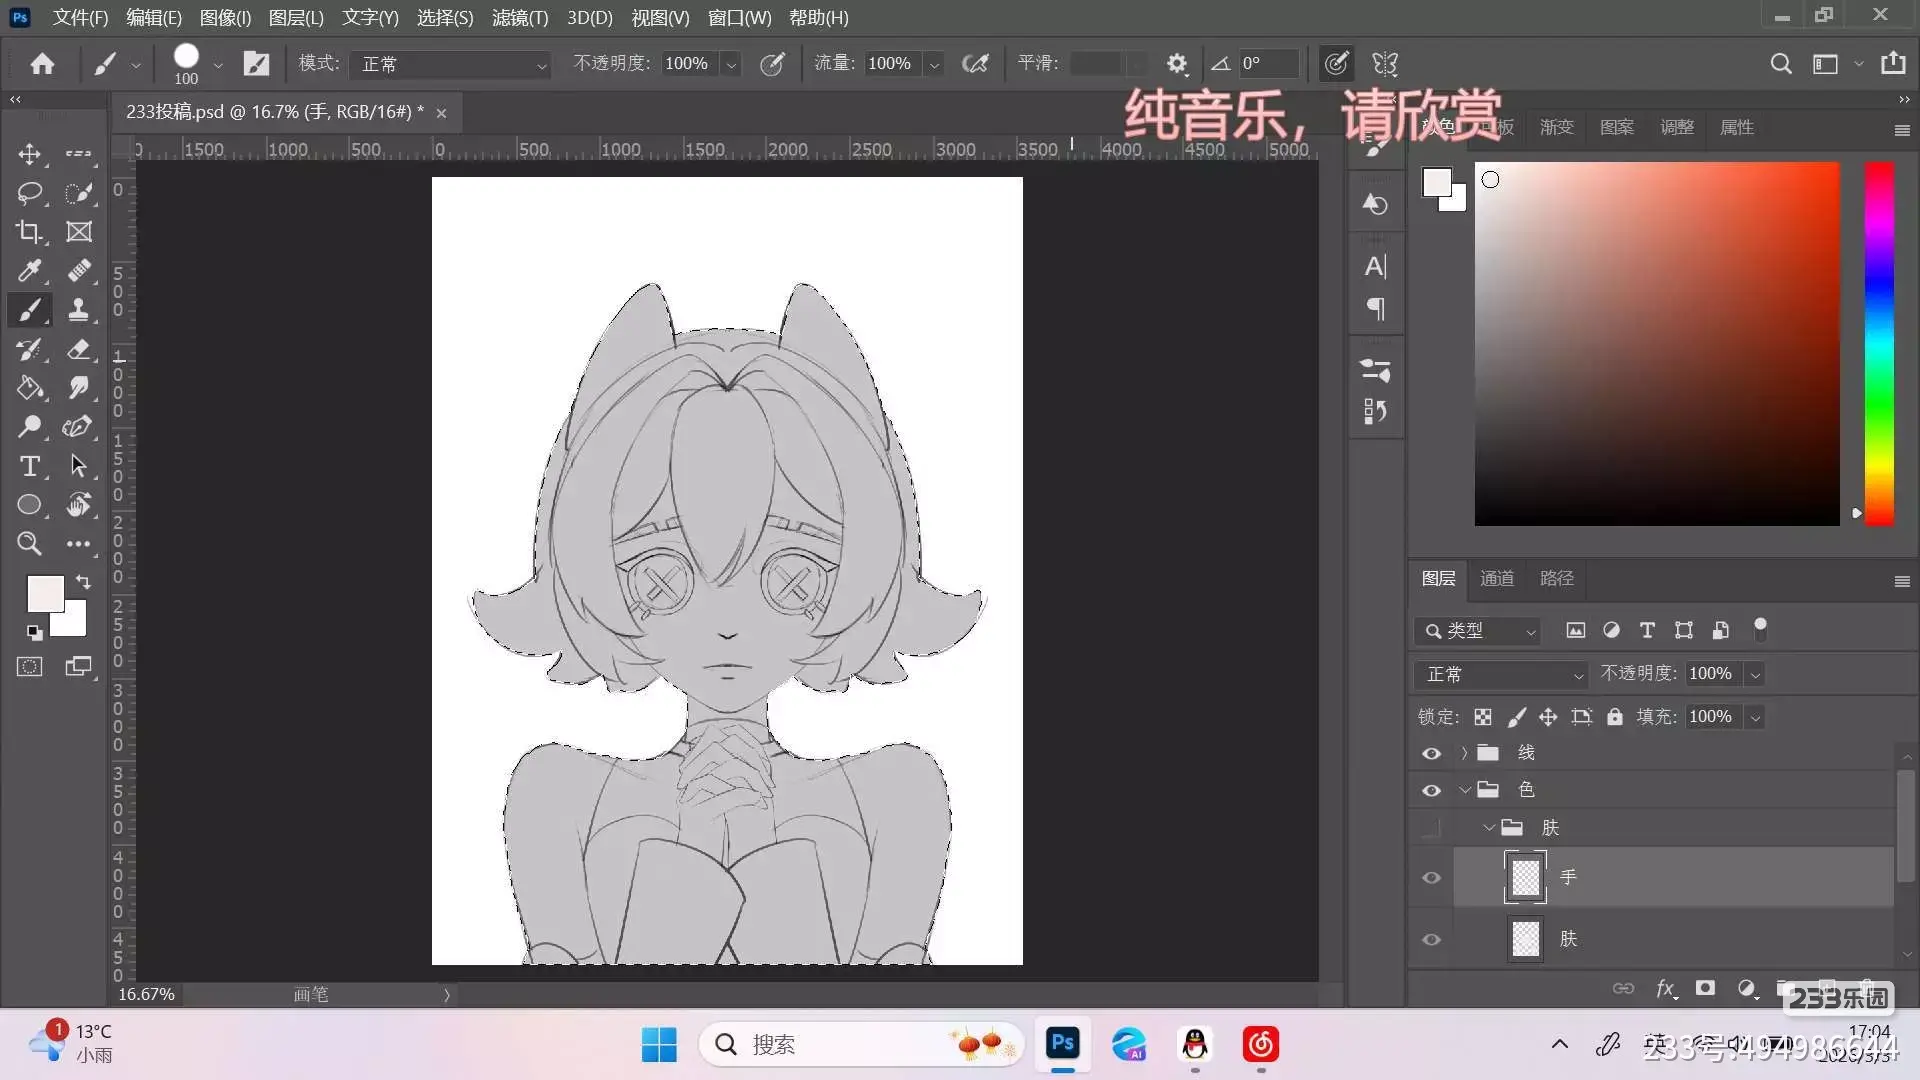
Task: Select the Eyedropper tool
Action: [29, 271]
